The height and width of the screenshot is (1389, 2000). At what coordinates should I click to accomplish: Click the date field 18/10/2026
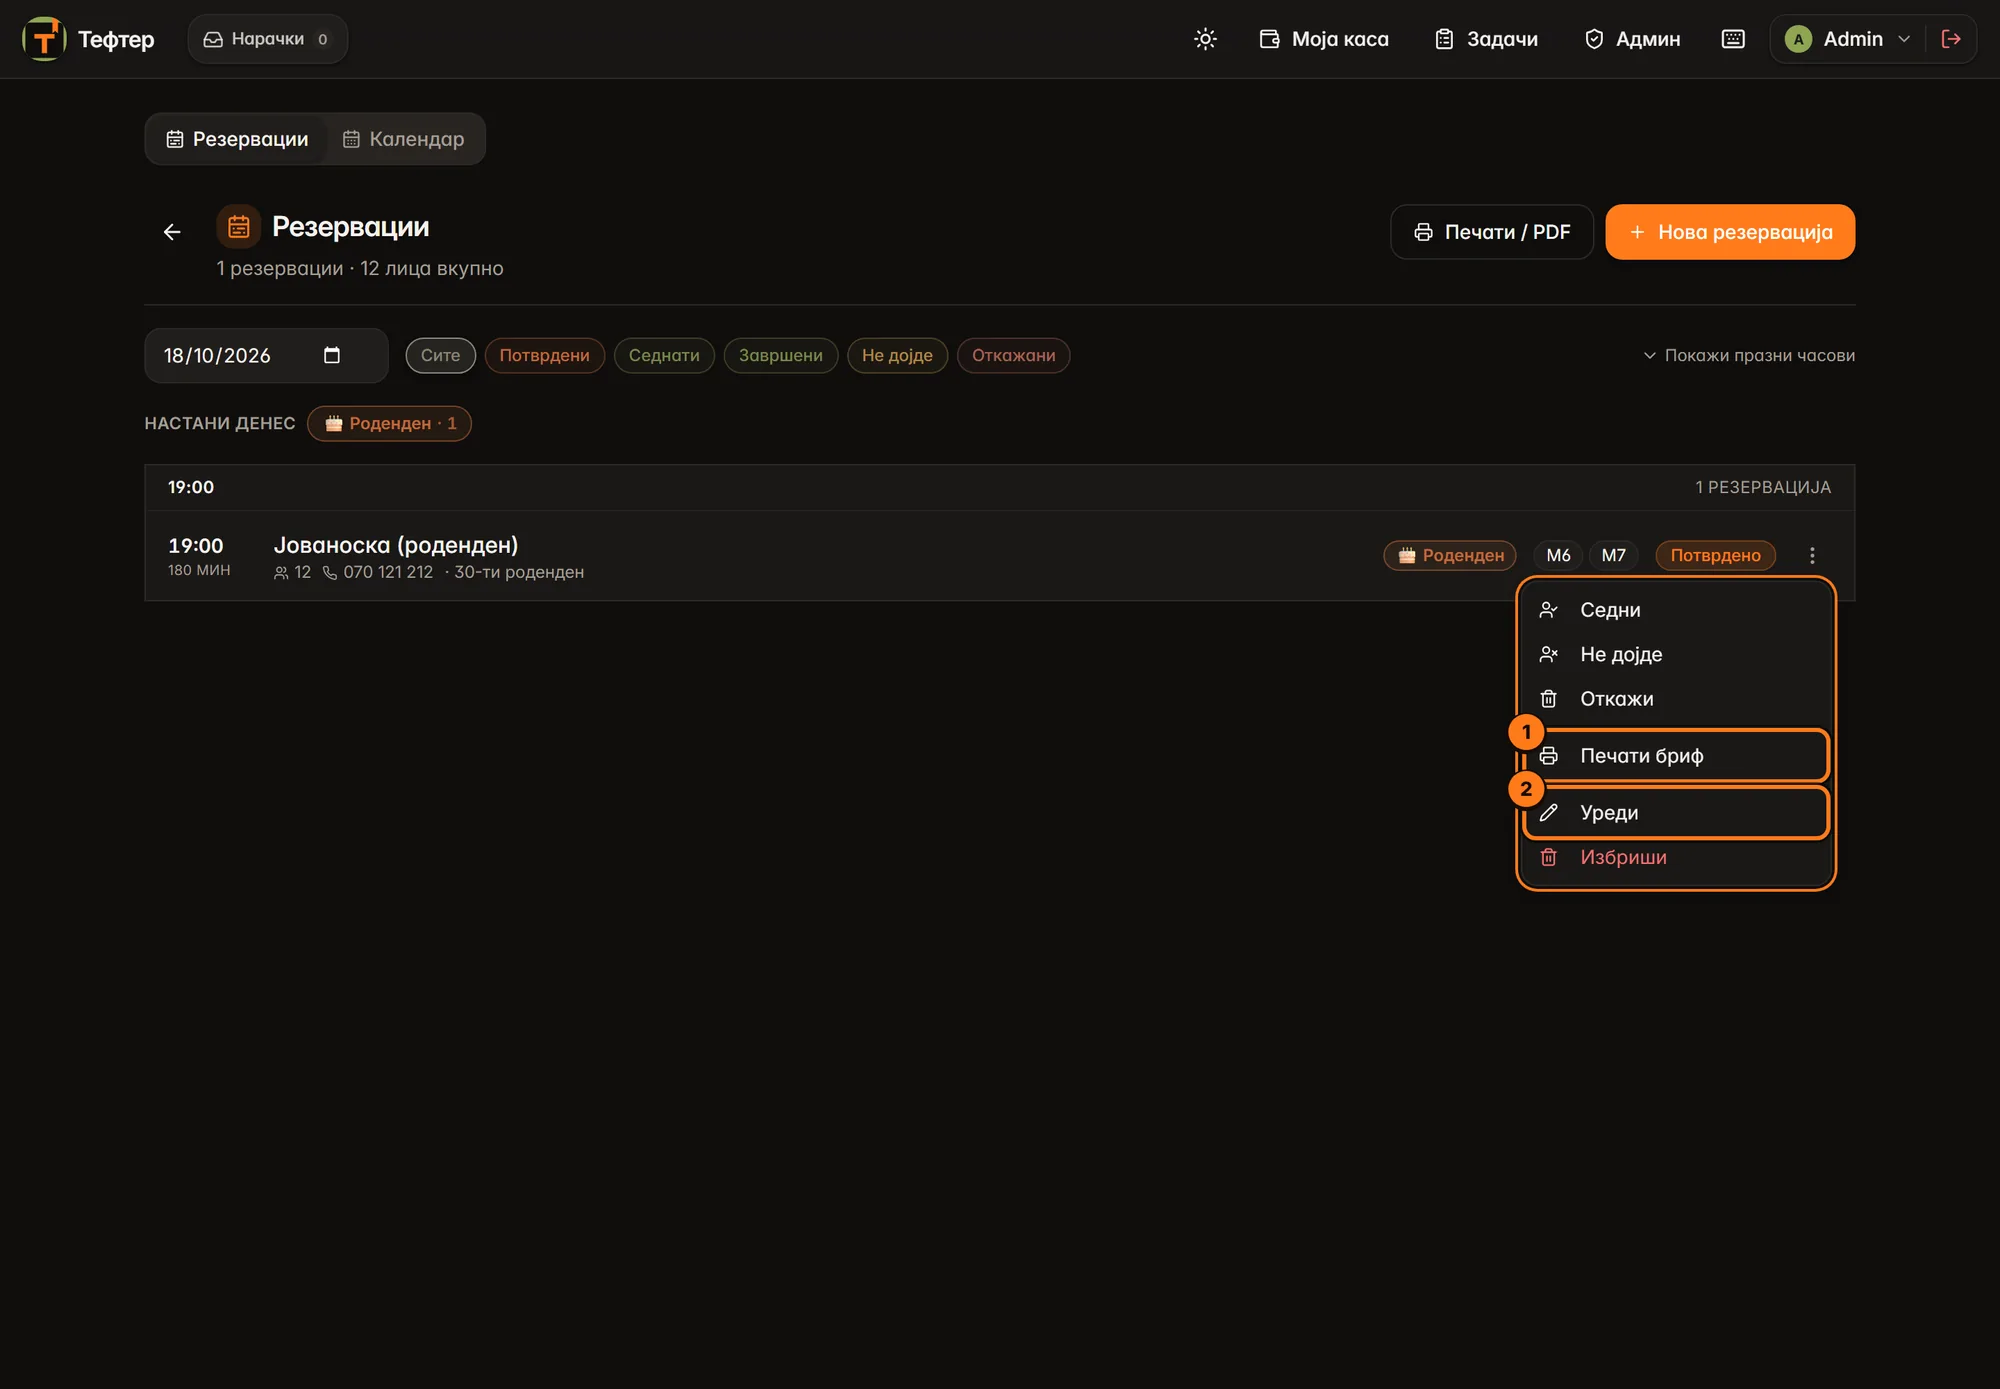[266, 355]
